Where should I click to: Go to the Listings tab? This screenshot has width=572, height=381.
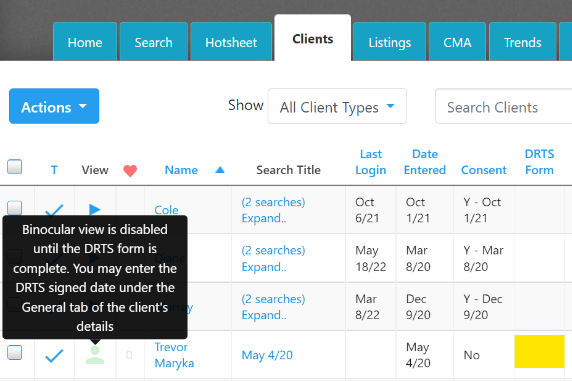click(x=390, y=42)
